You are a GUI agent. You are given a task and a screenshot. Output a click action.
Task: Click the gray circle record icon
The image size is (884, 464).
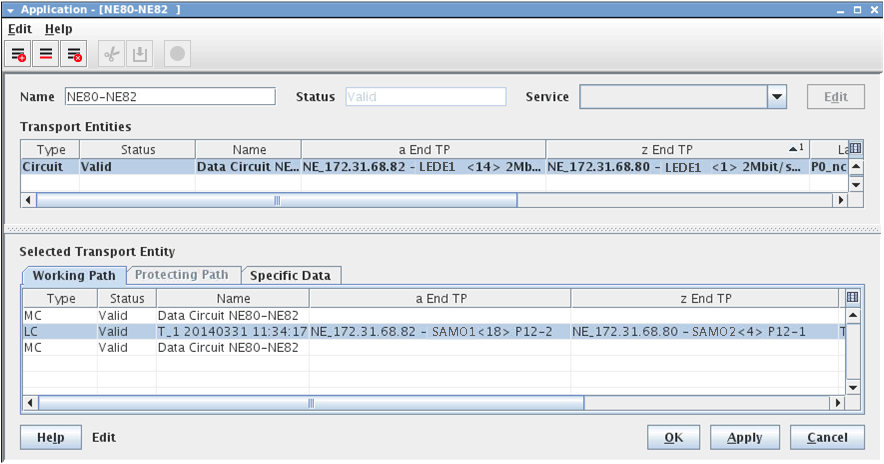coord(177,55)
